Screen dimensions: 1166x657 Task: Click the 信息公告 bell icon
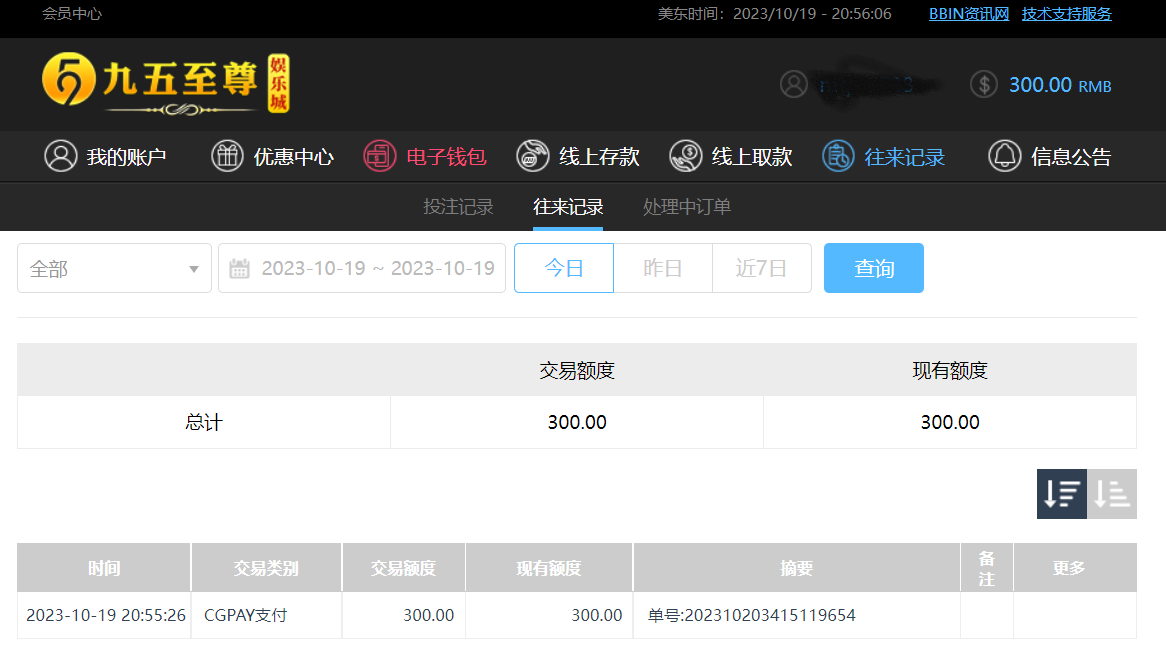(x=1005, y=156)
